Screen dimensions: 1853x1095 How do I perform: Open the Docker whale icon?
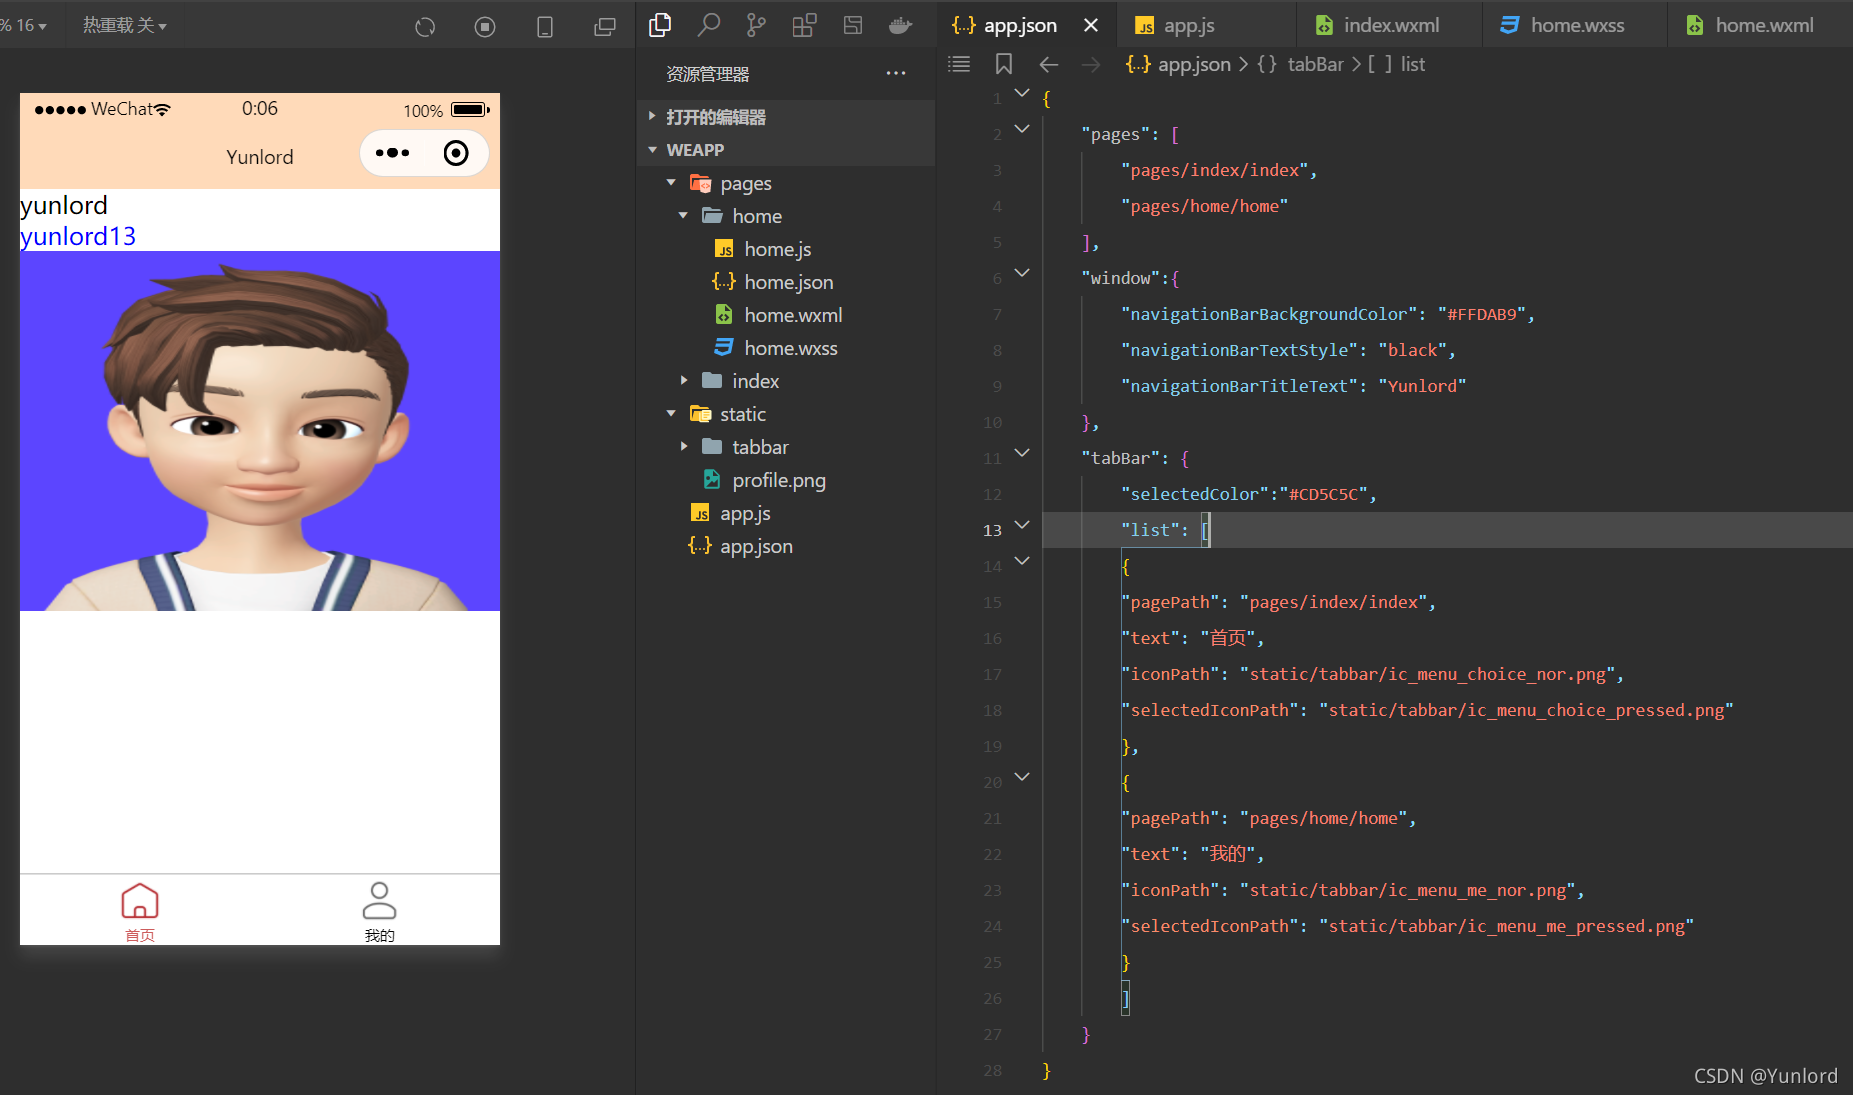901,25
